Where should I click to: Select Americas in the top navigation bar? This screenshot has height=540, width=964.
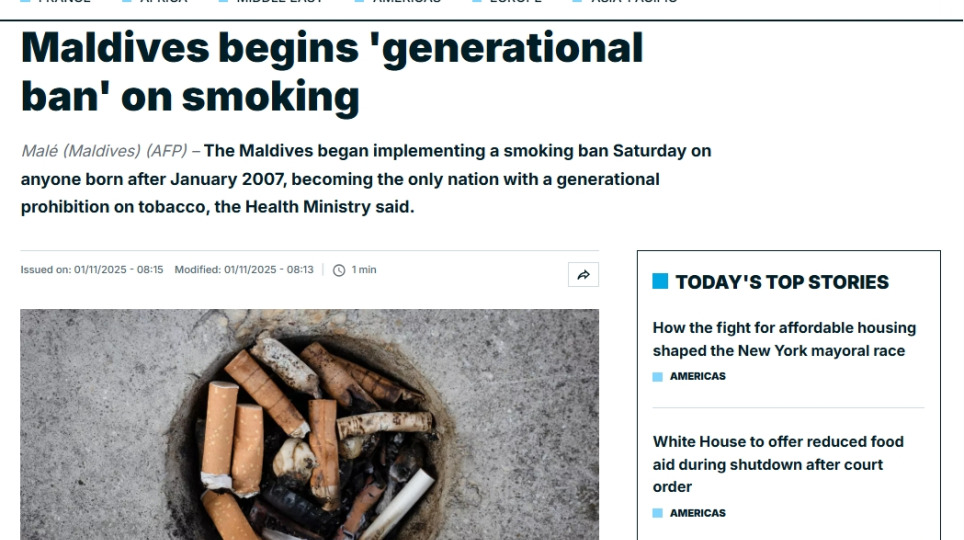tap(406, 2)
